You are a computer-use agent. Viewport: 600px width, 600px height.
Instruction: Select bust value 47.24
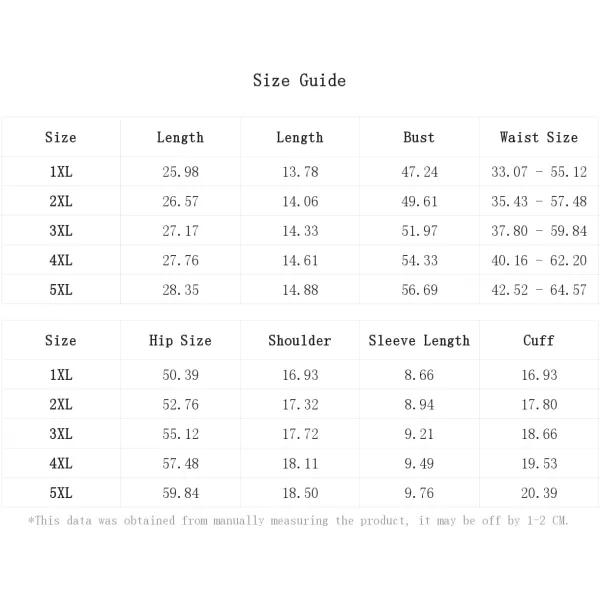click(419, 172)
